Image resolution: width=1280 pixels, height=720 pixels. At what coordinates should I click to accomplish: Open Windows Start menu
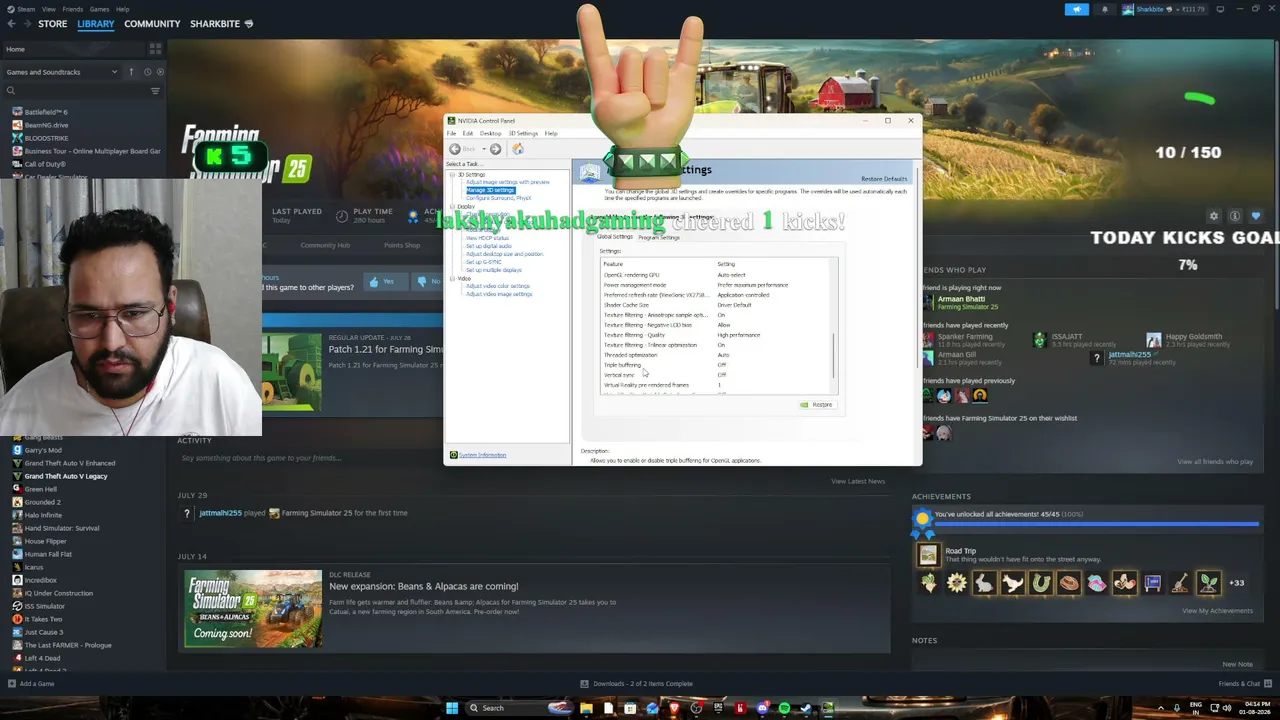[x=452, y=708]
